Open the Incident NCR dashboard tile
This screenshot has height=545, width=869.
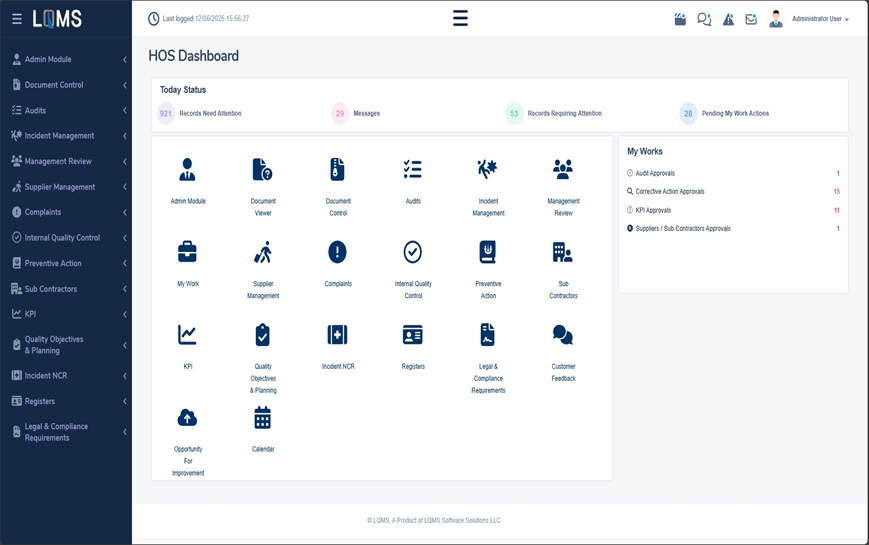tap(338, 346)
